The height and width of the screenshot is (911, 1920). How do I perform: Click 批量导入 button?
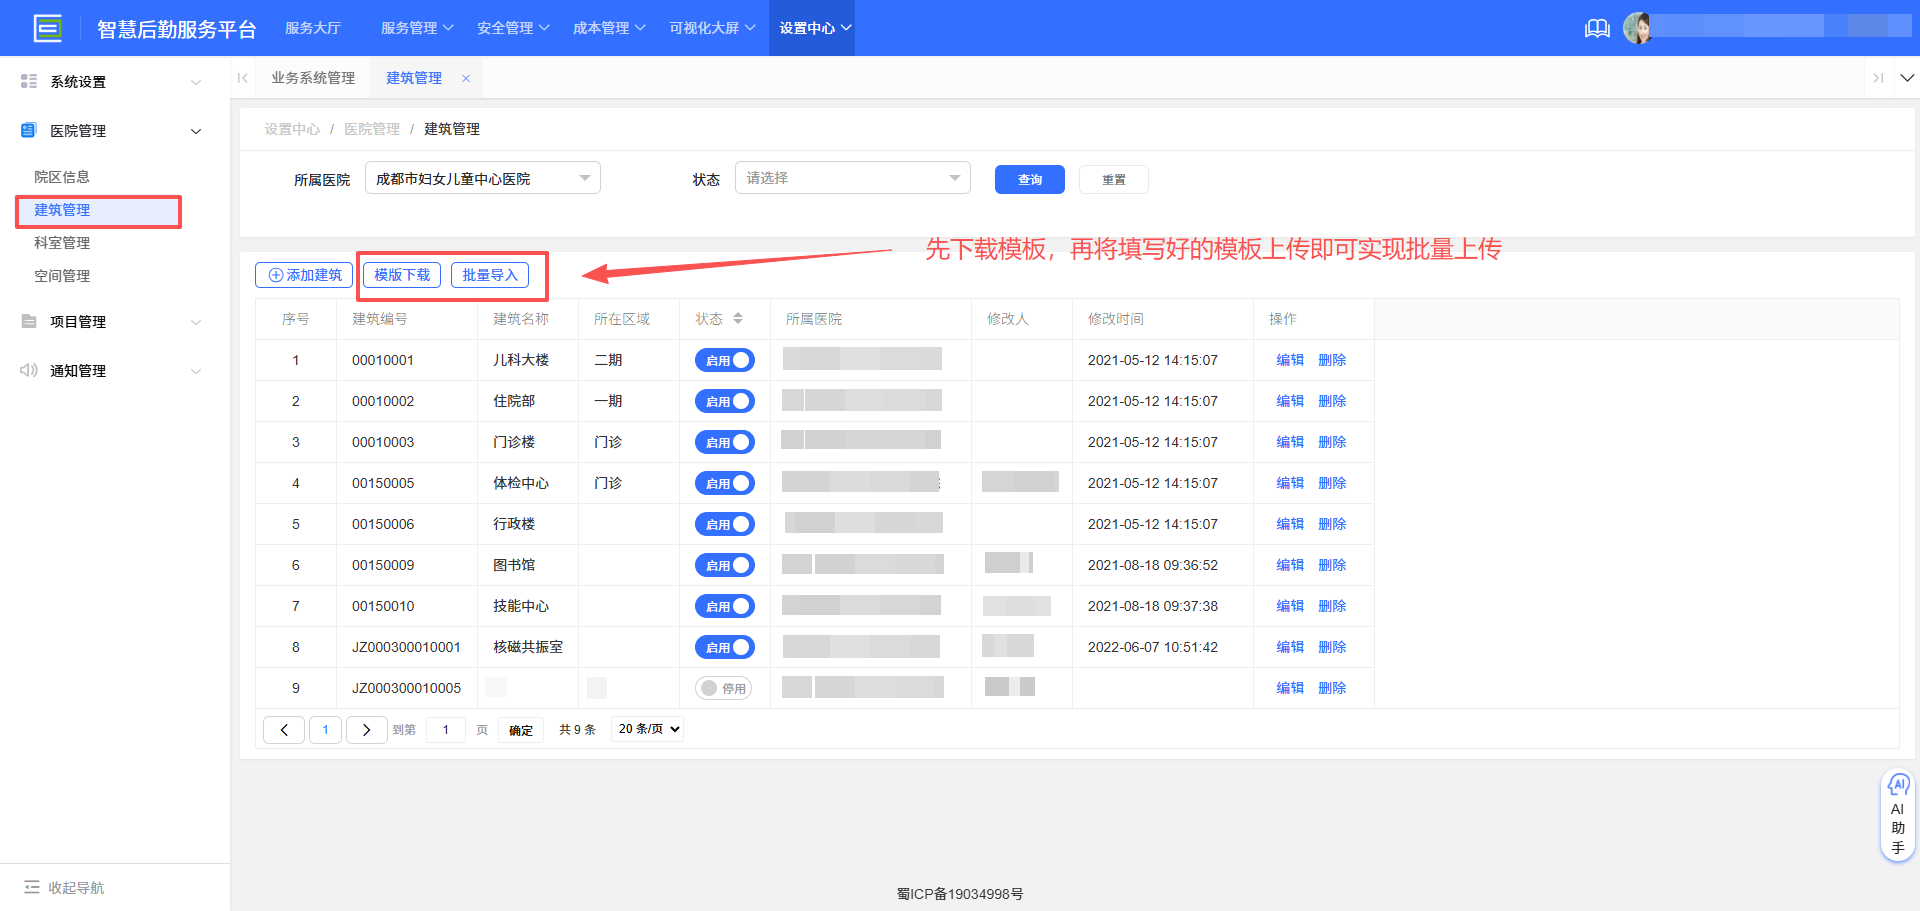pyautogui.click(x=489, y=275)
